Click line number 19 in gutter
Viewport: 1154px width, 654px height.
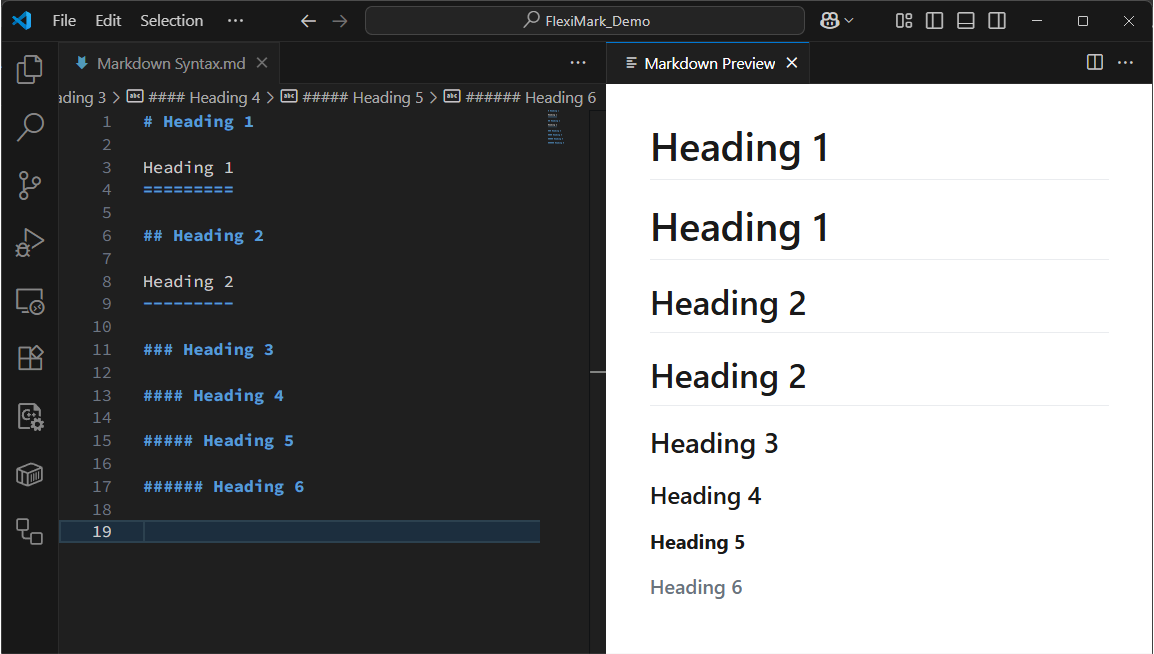tap(102, 531)
